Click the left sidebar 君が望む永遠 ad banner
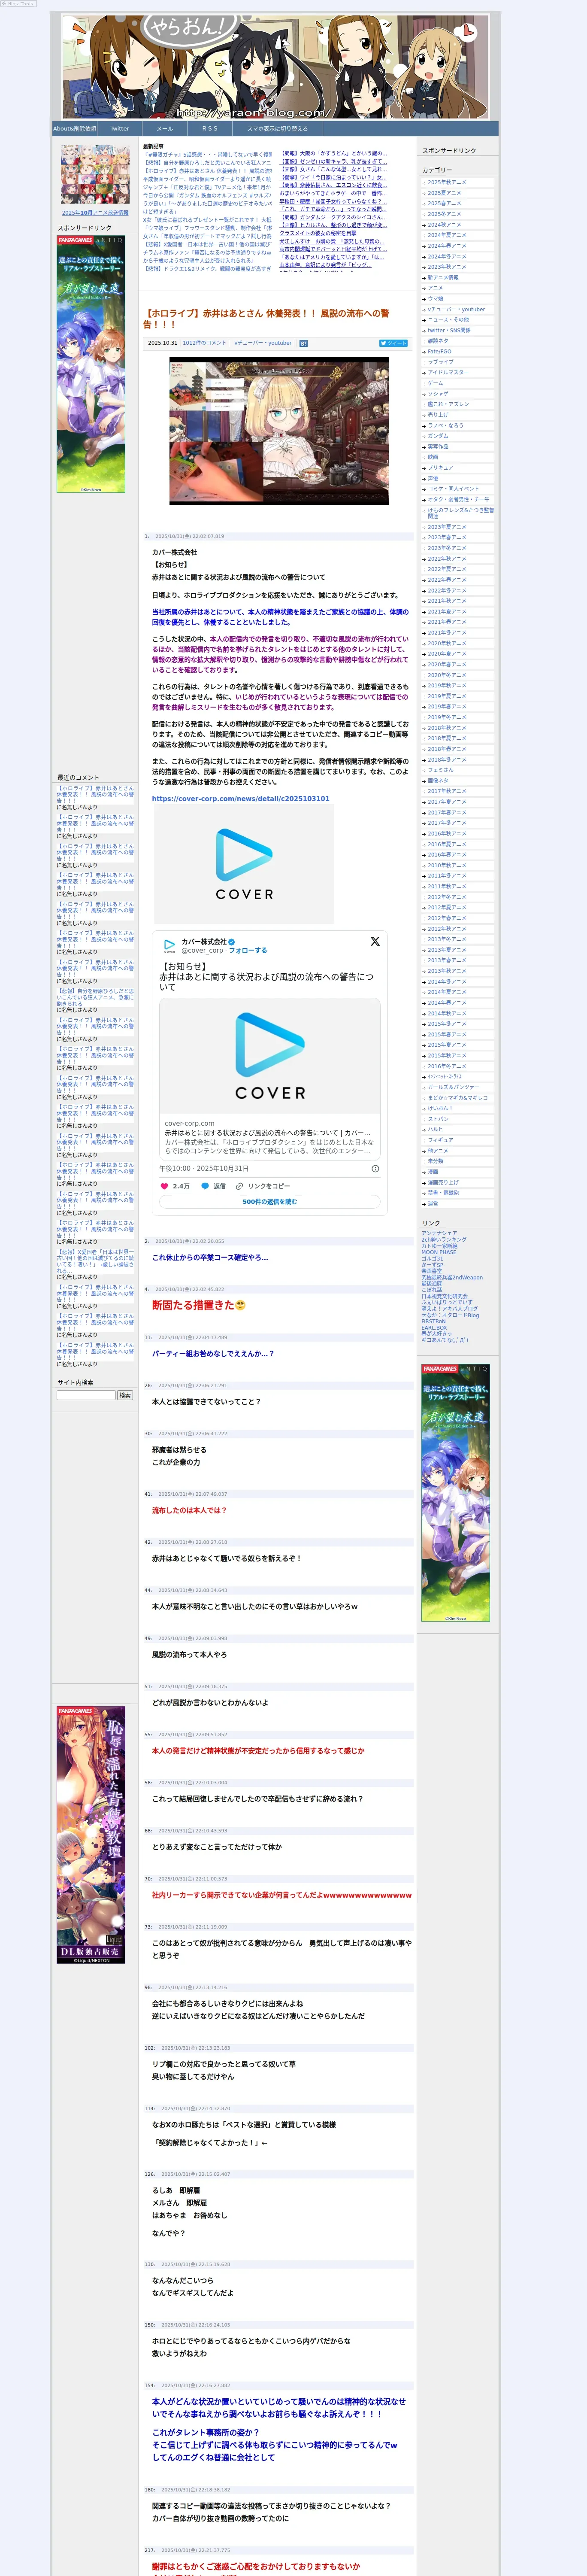 tap(91, 364)
